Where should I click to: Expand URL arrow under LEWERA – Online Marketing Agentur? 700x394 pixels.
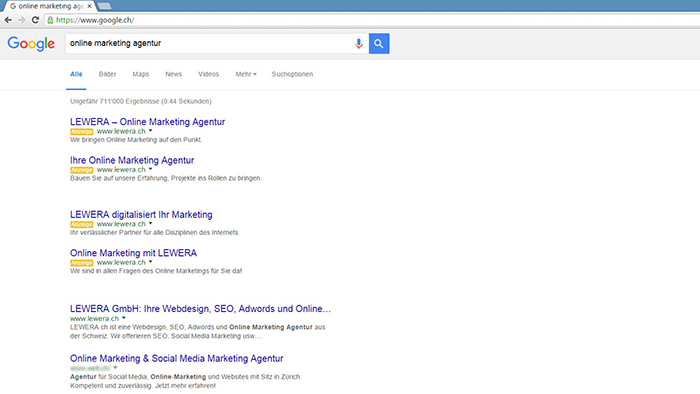click(150, 131)
